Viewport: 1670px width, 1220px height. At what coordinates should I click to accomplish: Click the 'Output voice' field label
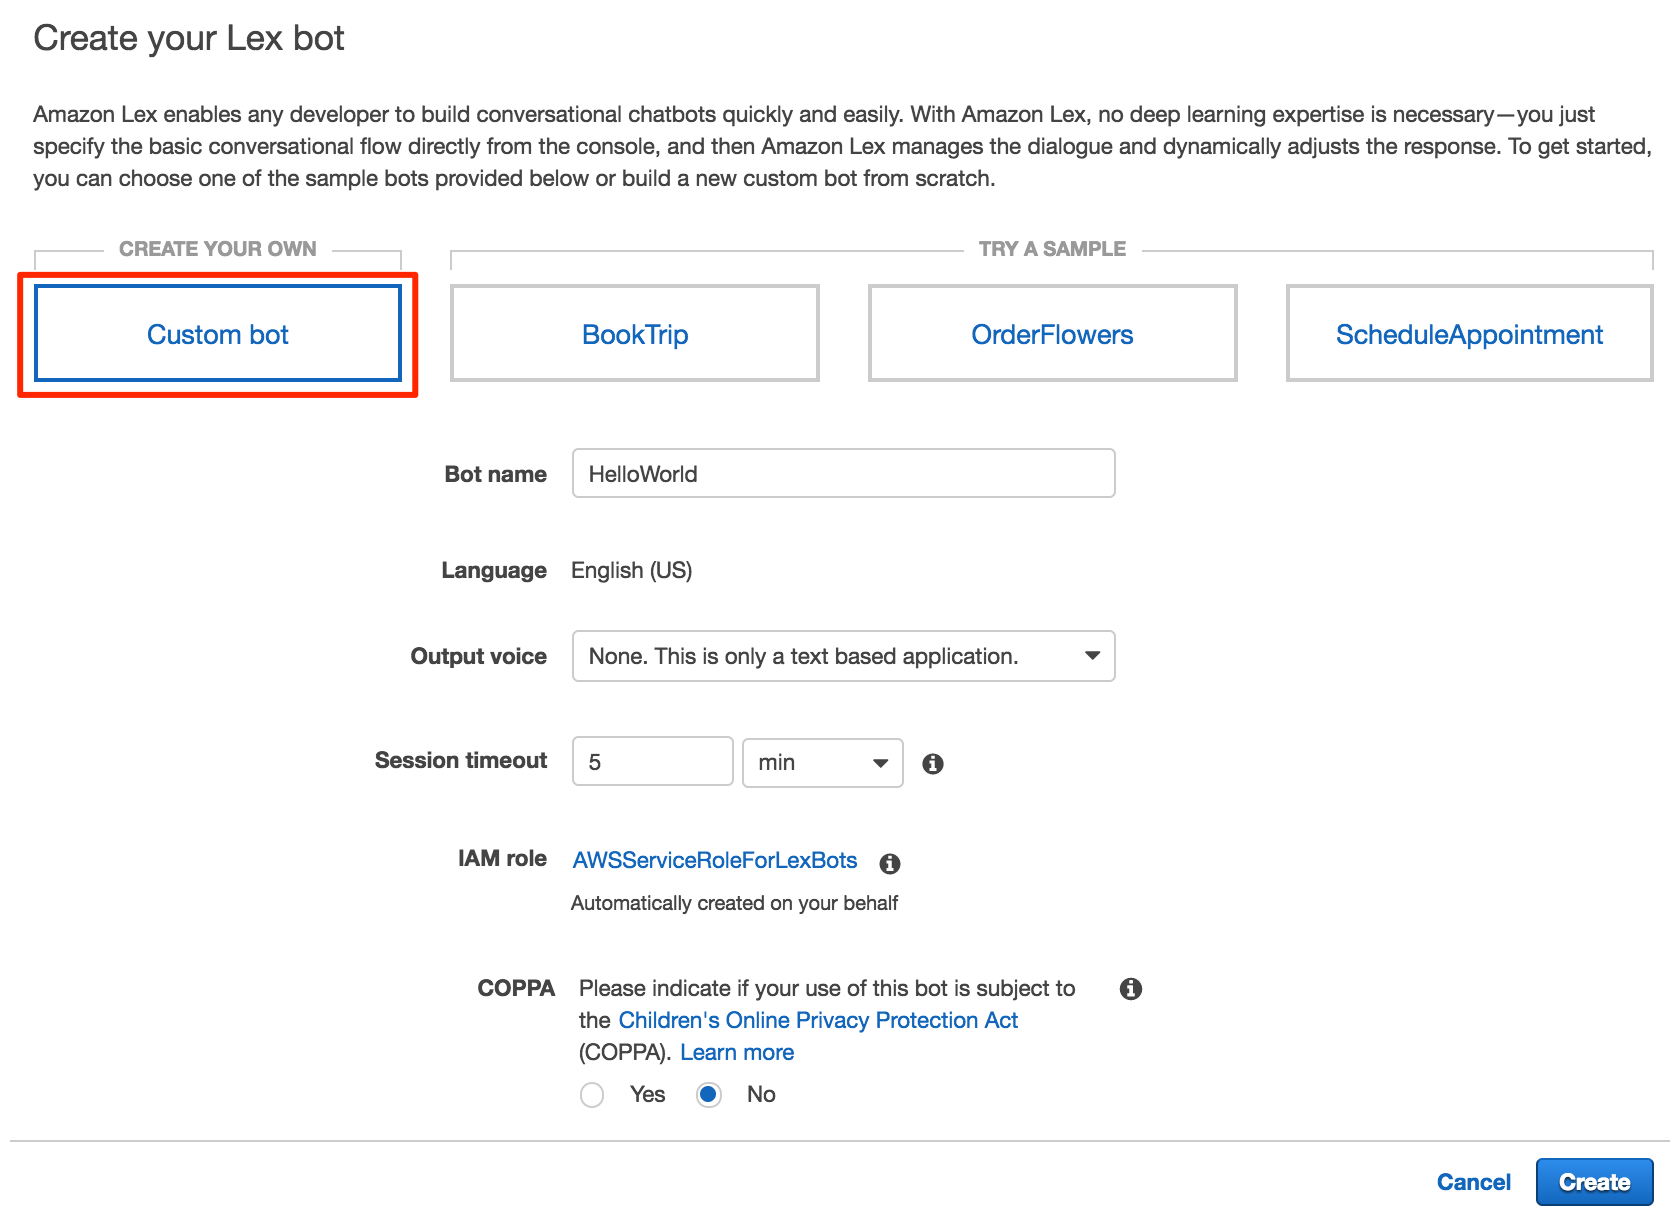click(x=479, y=656)
